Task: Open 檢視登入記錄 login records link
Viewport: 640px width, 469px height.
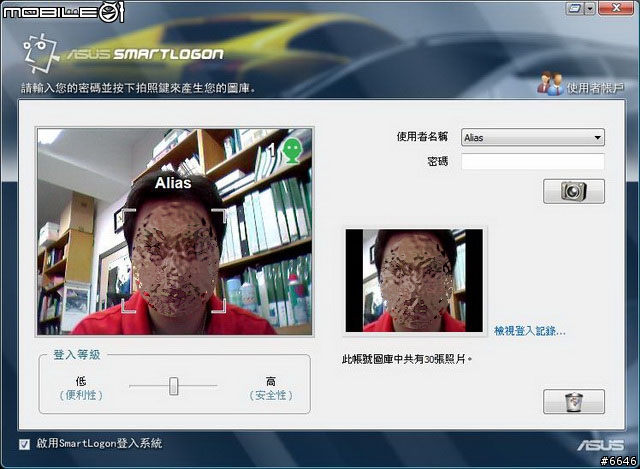Action: [529, 331]
